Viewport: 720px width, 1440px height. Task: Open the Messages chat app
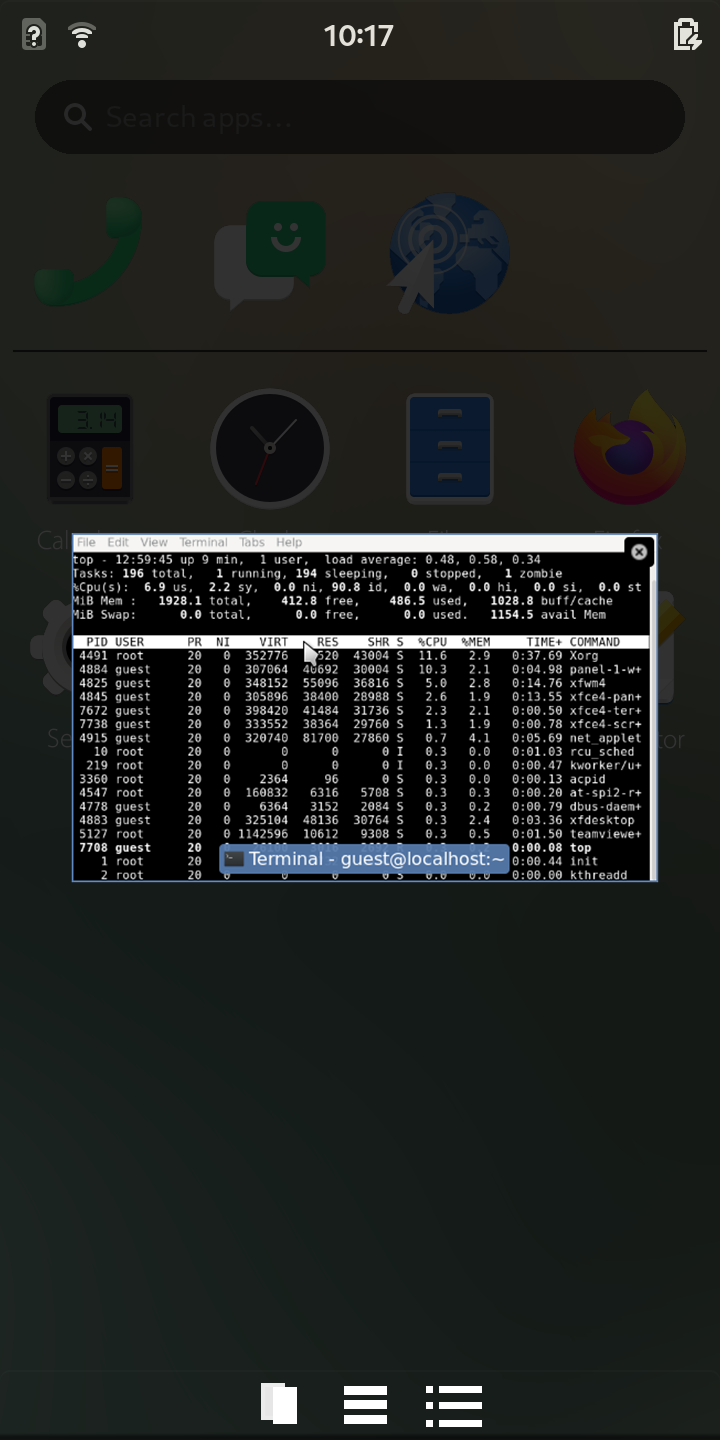pyautogui.click(x=270, y=255)
